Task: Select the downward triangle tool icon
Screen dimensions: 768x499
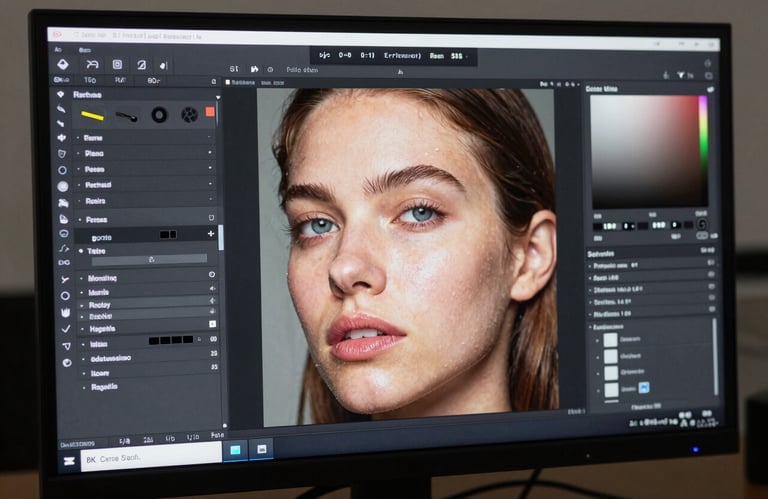Action: pyautogui.click(x=66, y=346)
